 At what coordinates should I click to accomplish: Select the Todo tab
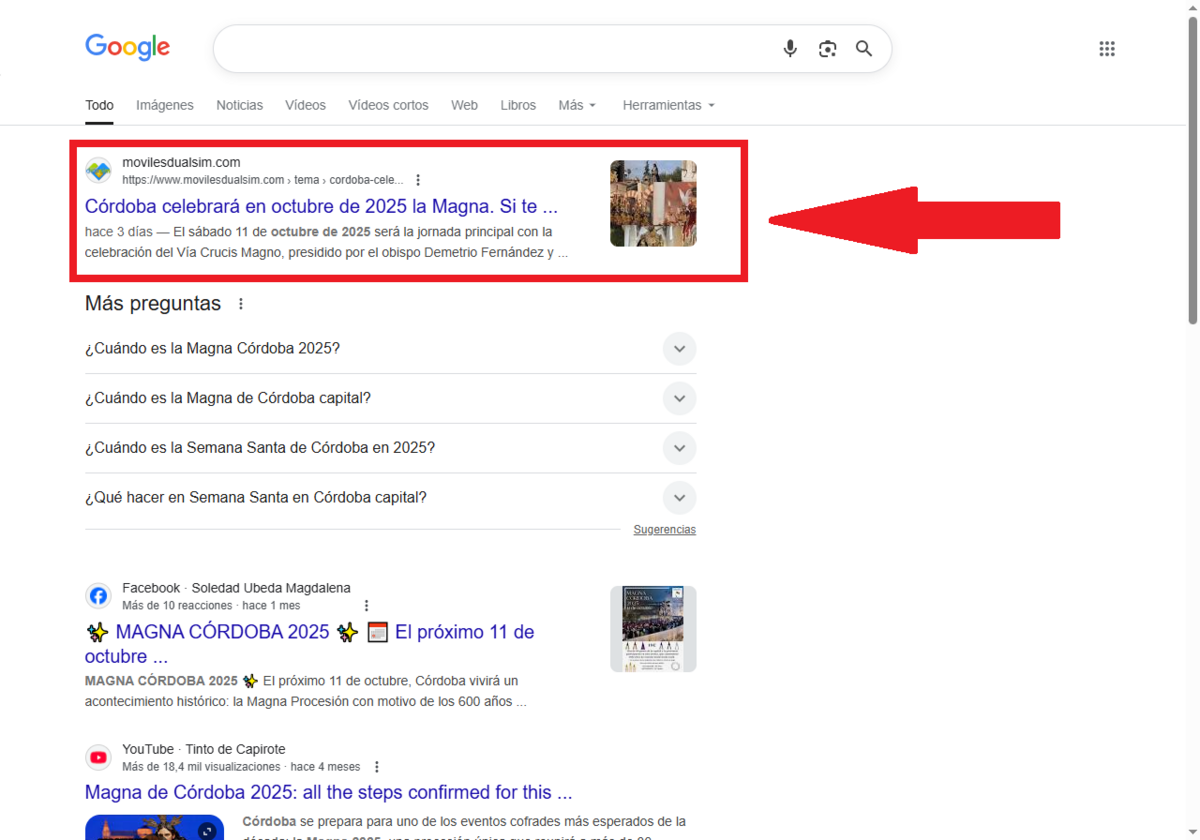[x=99, y=105]
